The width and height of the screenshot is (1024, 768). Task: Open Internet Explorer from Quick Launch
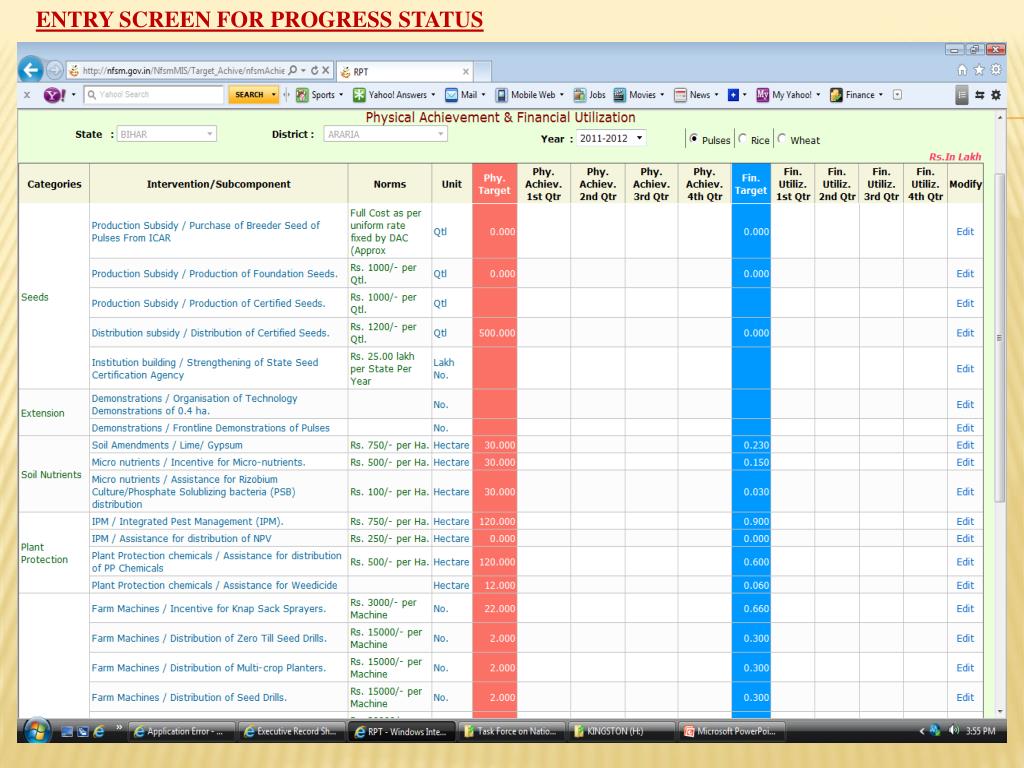[x=99, y=731]
